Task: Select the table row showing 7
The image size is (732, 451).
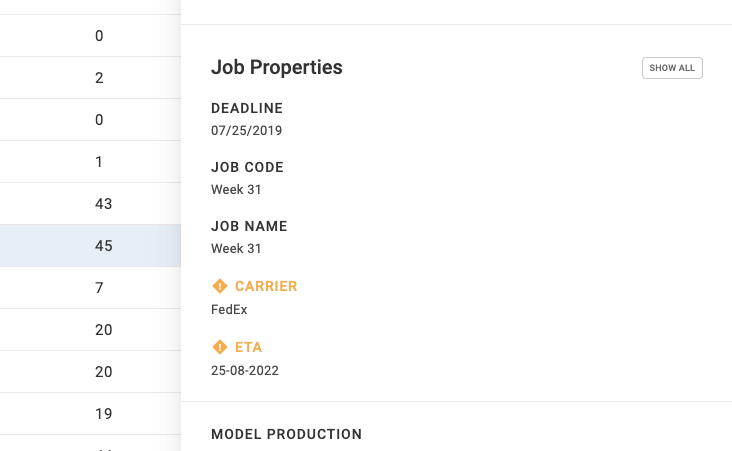Action: tap(90, 288)
